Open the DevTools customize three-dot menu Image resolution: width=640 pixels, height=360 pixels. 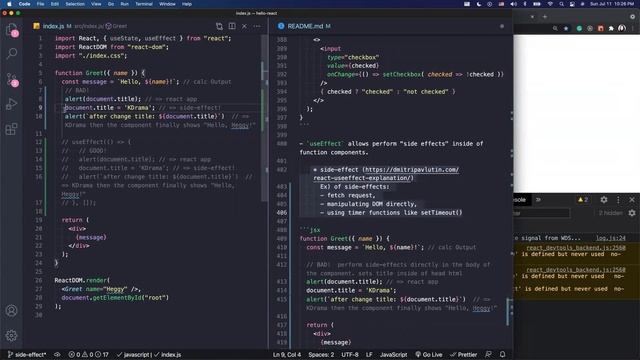[618, 200]
